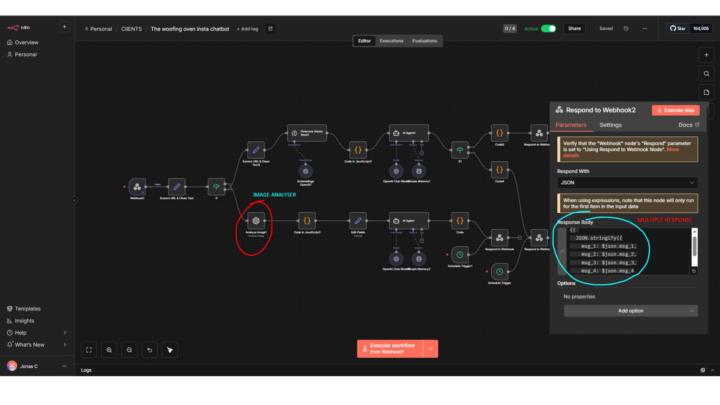Switch to the Editor tab

coord(364,41)
